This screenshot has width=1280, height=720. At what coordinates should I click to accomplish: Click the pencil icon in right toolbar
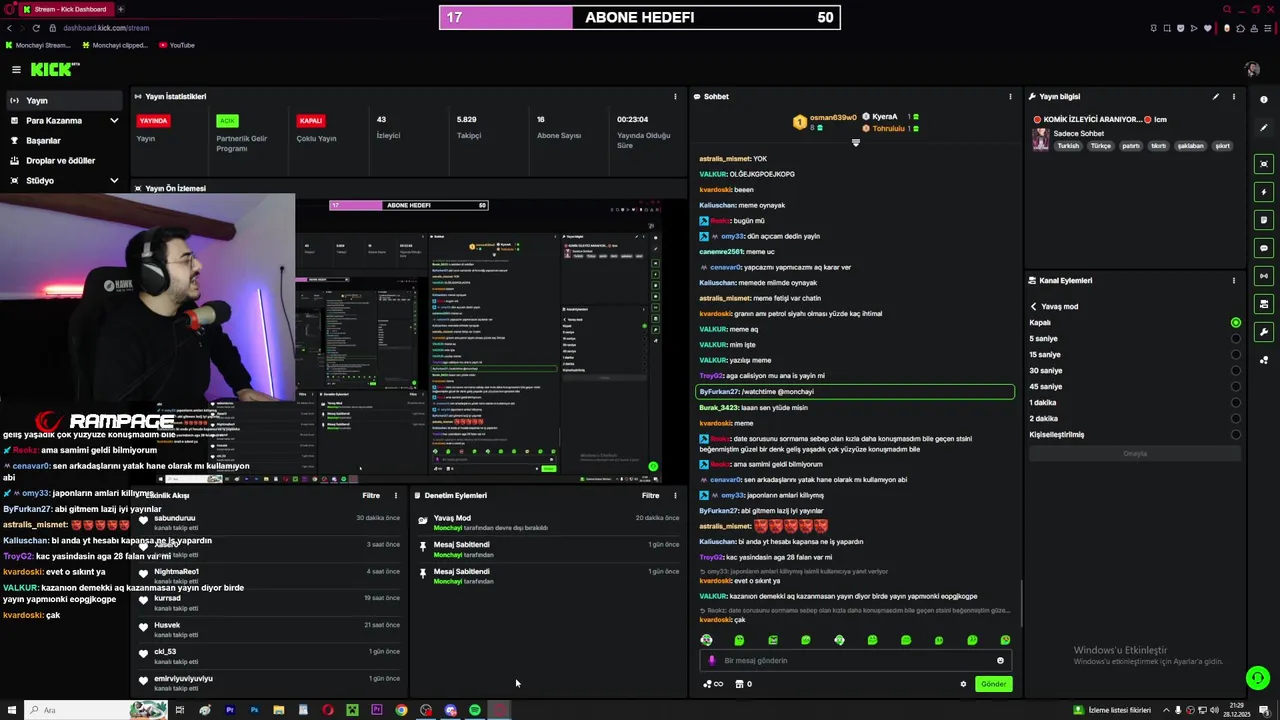[x=1264, y=128]
